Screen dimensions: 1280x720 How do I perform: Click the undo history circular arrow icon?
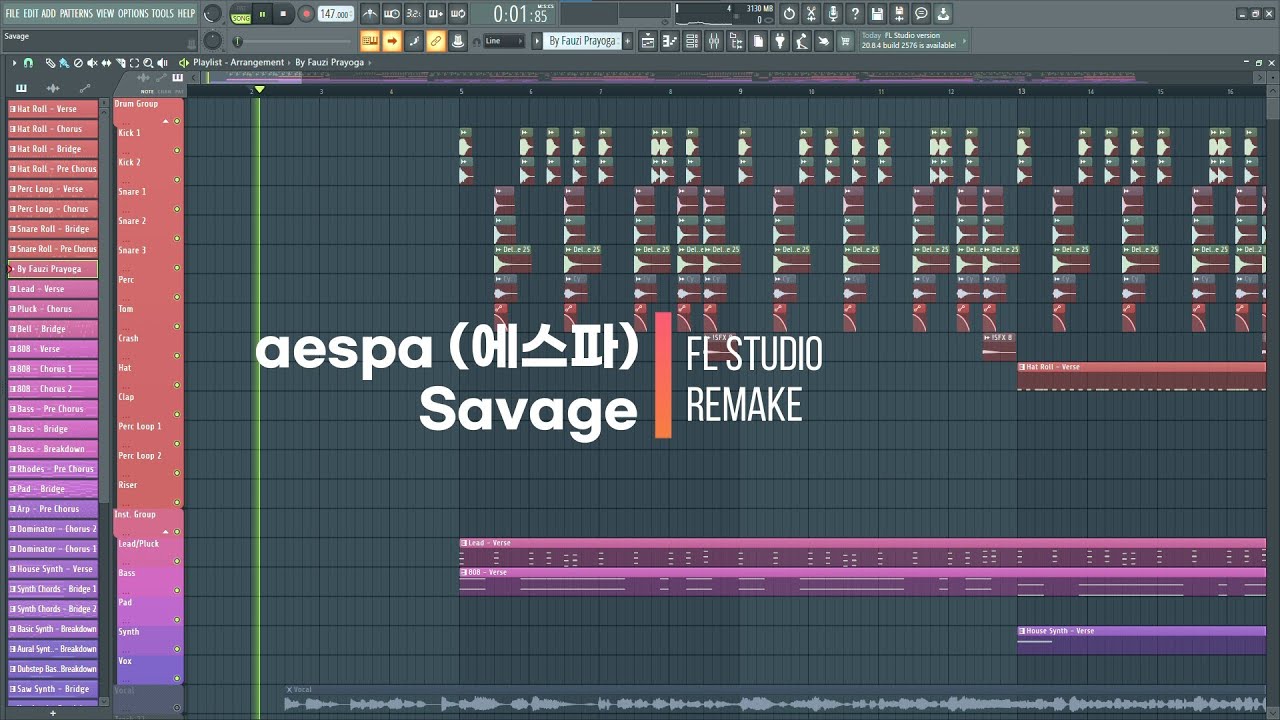(789, 14)
